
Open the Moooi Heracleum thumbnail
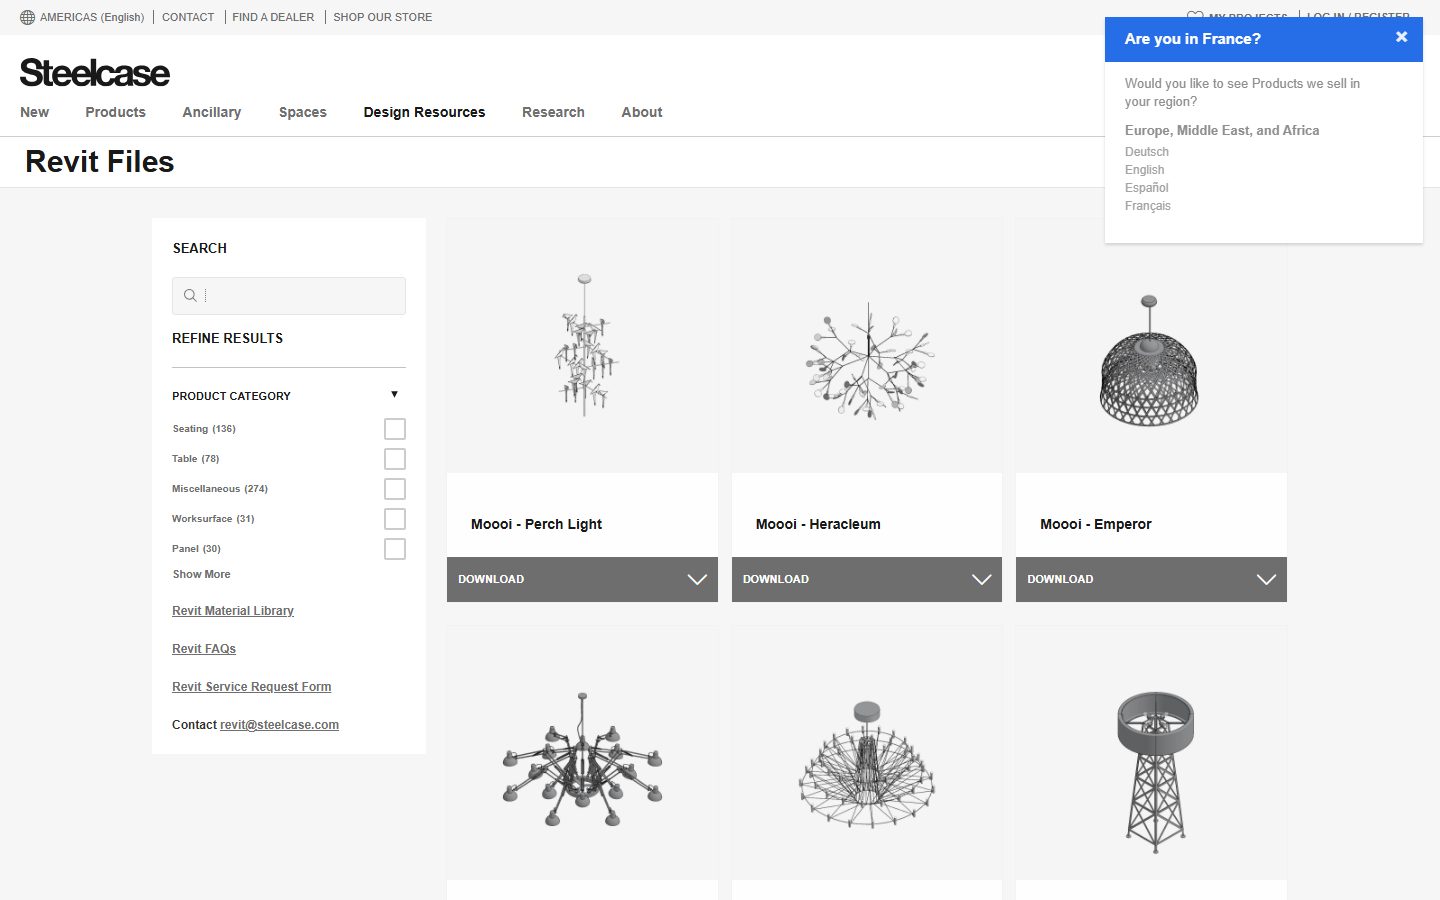867,346
